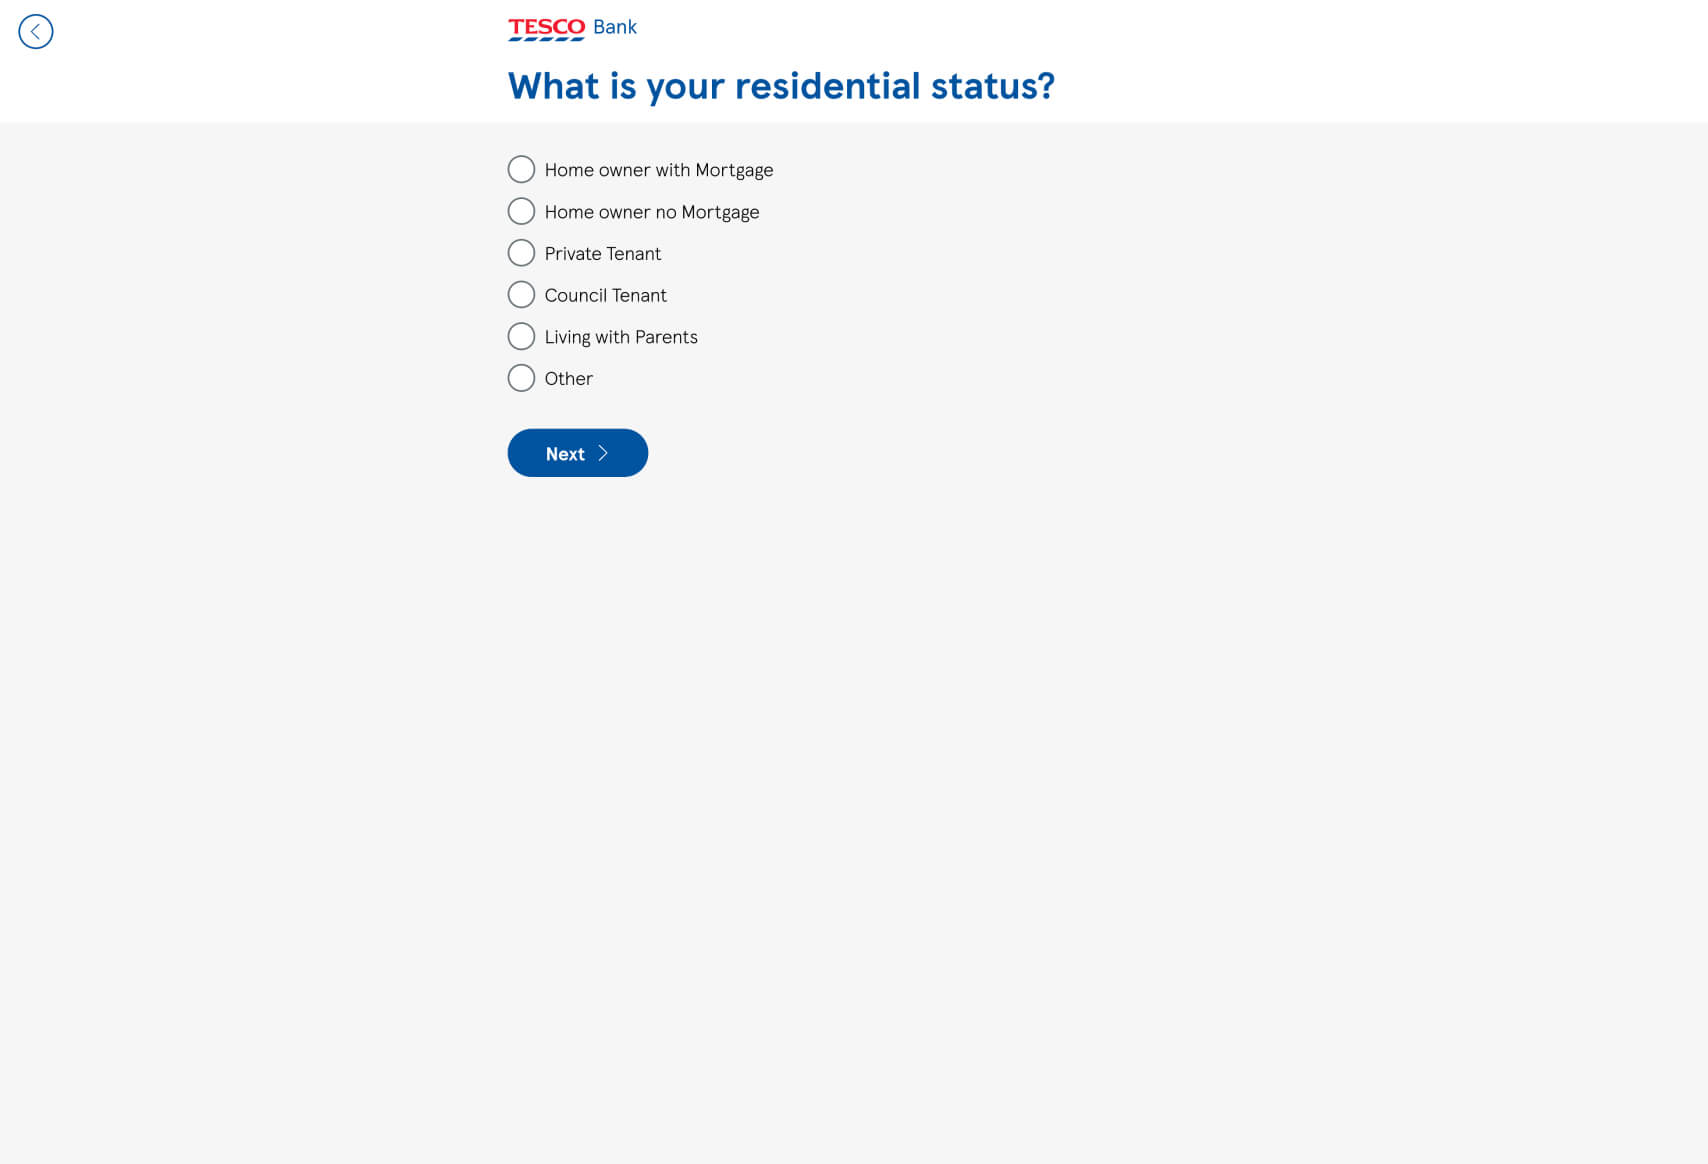
Task: Click the 'Living with Parents' label text
Action: click(621, 337)
